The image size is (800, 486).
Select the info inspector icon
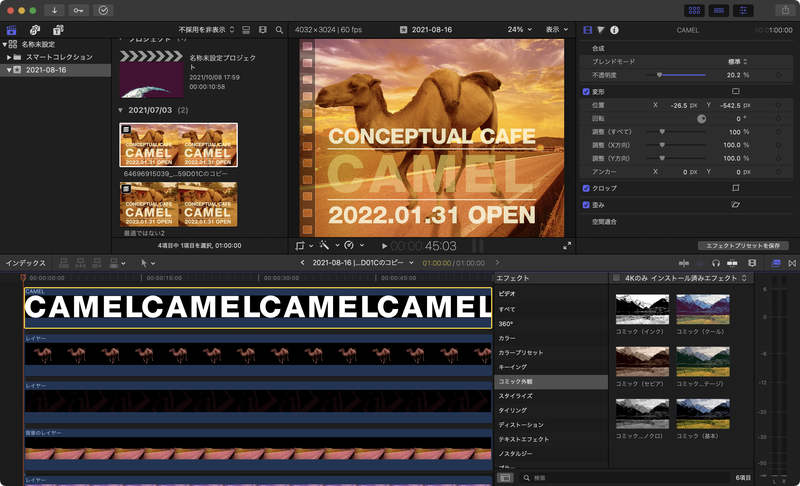(614, 30)
